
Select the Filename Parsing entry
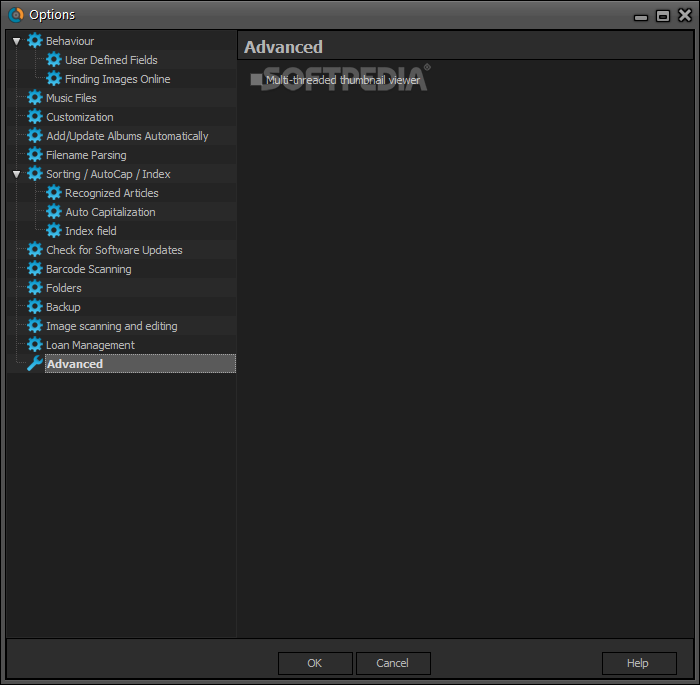[86, 155]
